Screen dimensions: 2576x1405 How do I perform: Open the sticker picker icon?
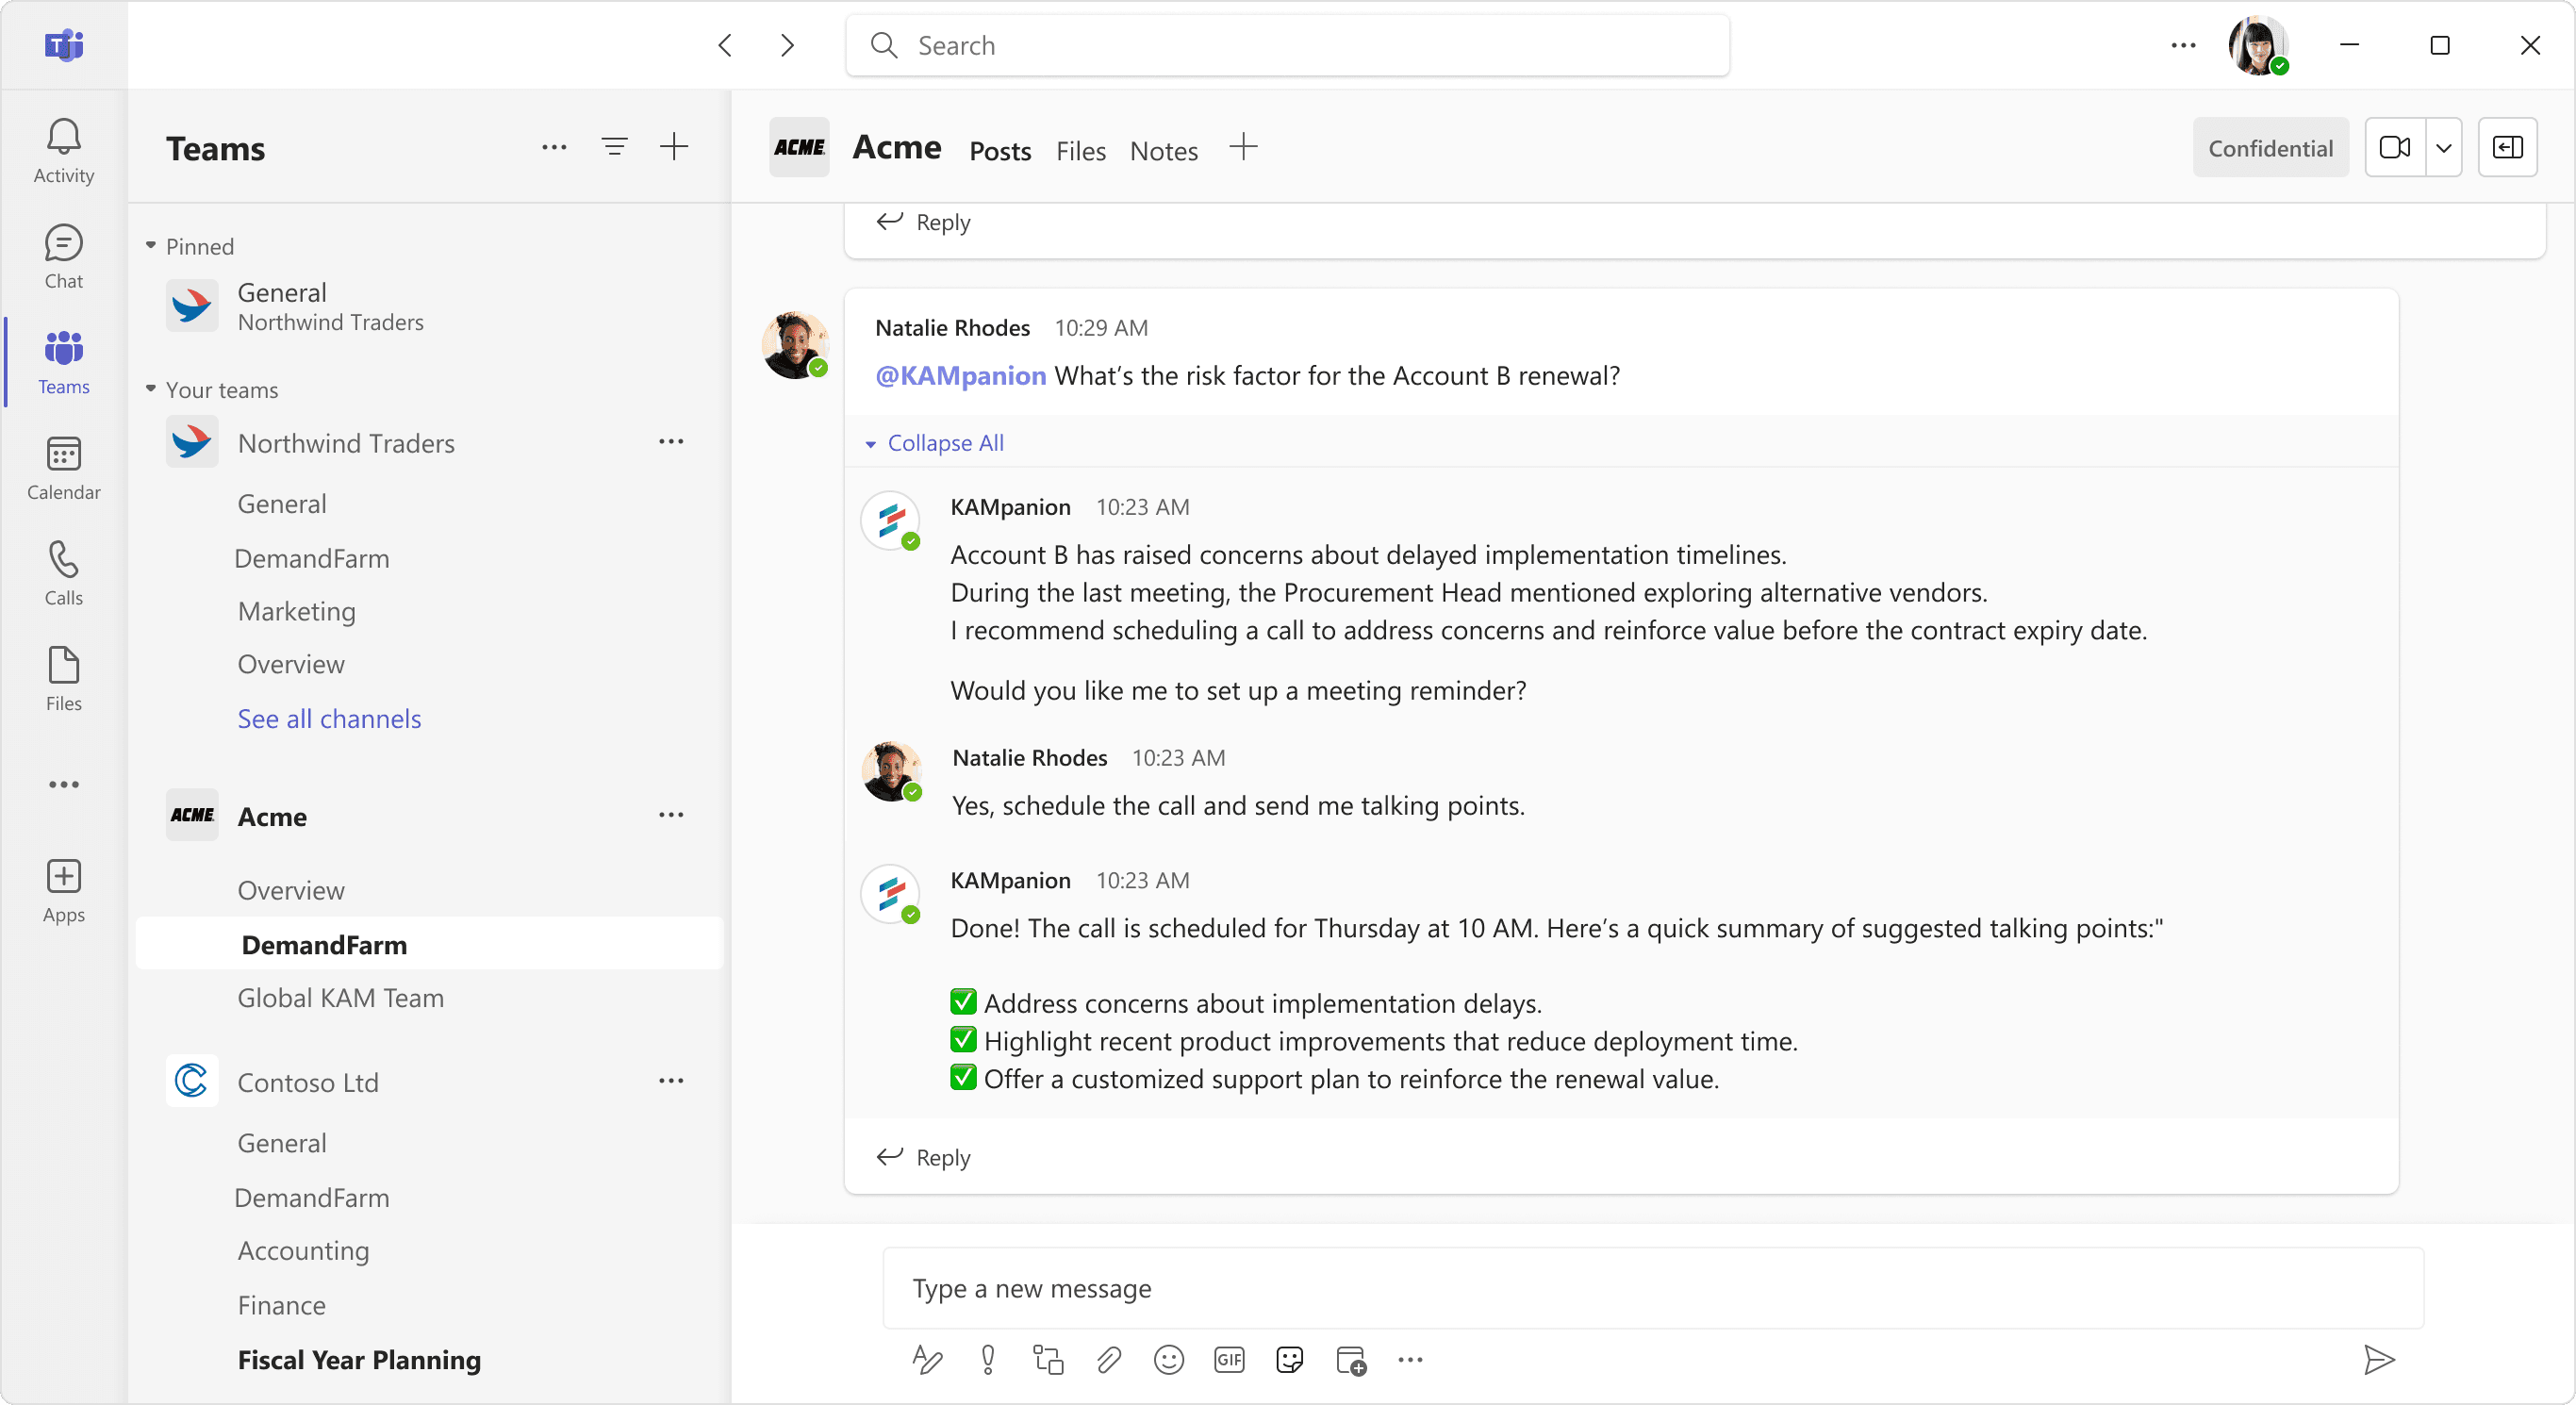tap(1289, 1360)
